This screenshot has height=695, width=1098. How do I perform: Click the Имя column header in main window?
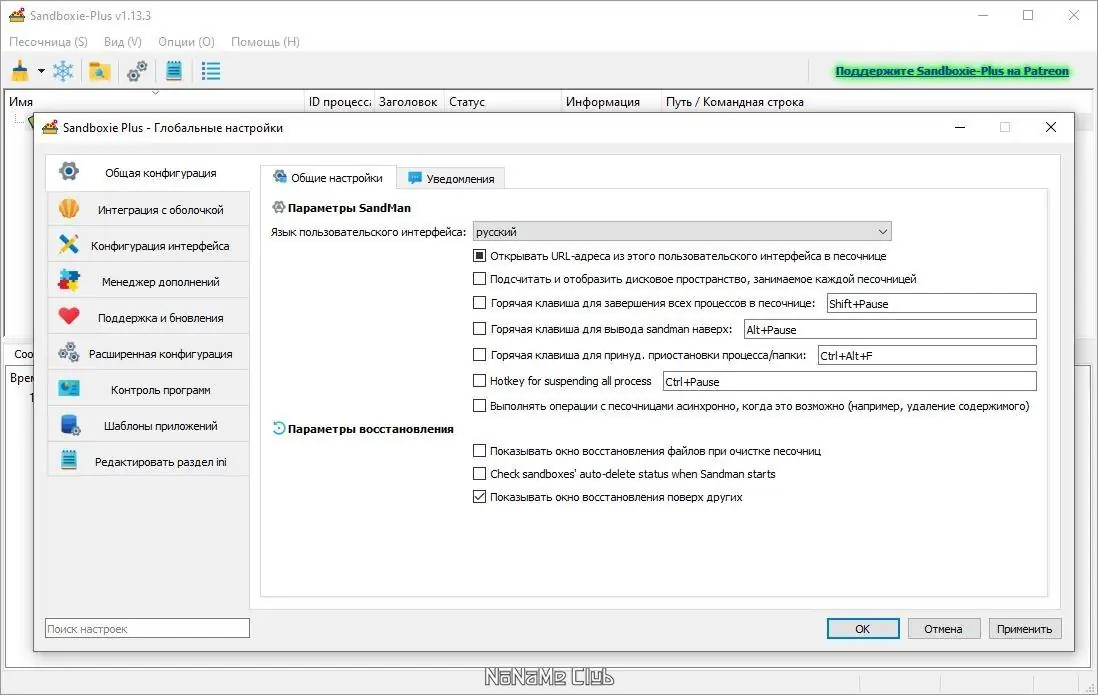(x=155, y=102)
